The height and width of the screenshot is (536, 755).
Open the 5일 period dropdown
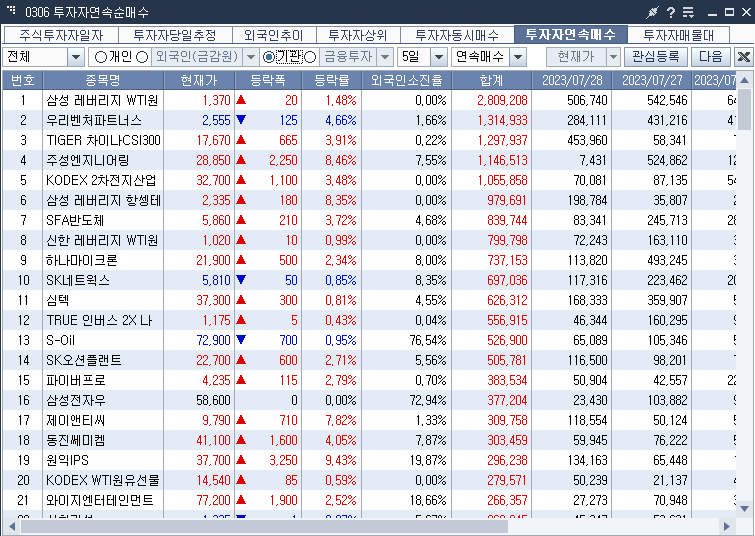[438, 57]
